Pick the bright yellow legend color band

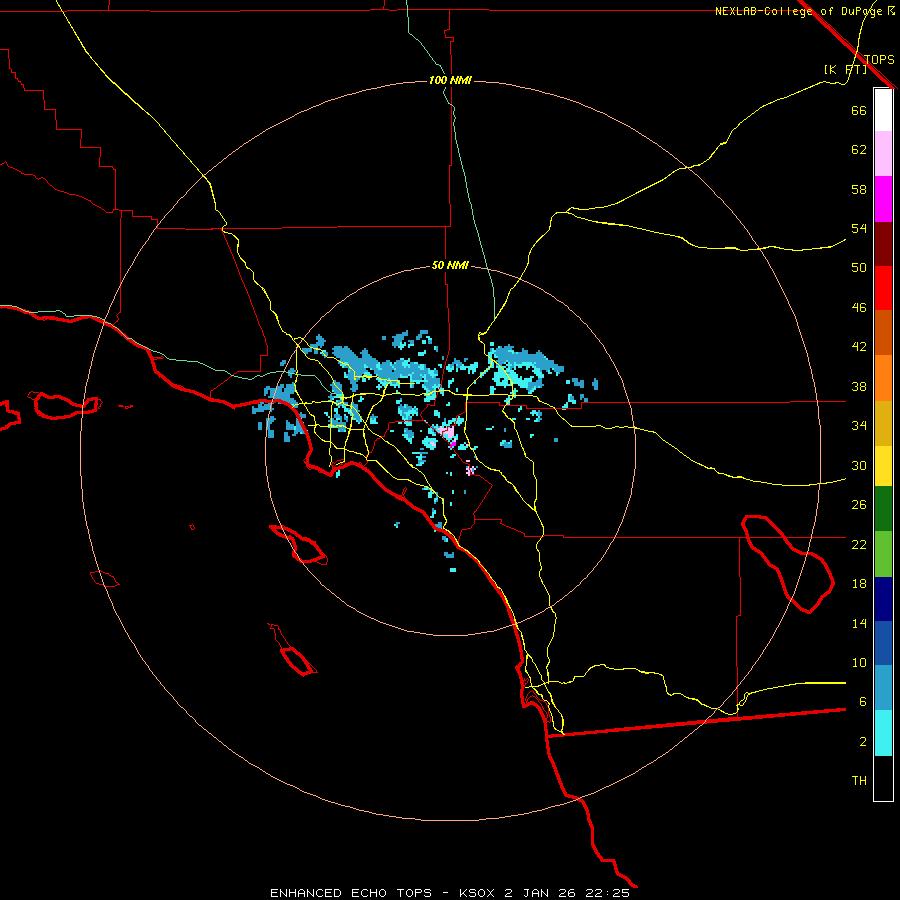point(883,466)
